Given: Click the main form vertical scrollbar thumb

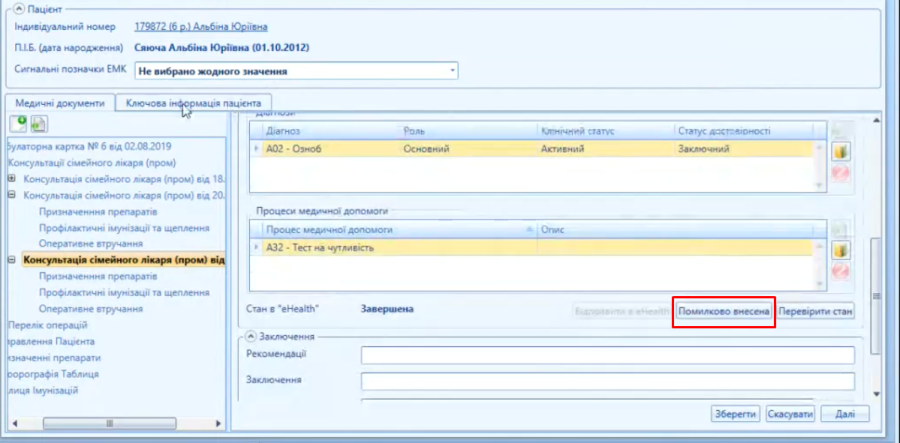Looking at the screenshot, I should coord(876,296).
